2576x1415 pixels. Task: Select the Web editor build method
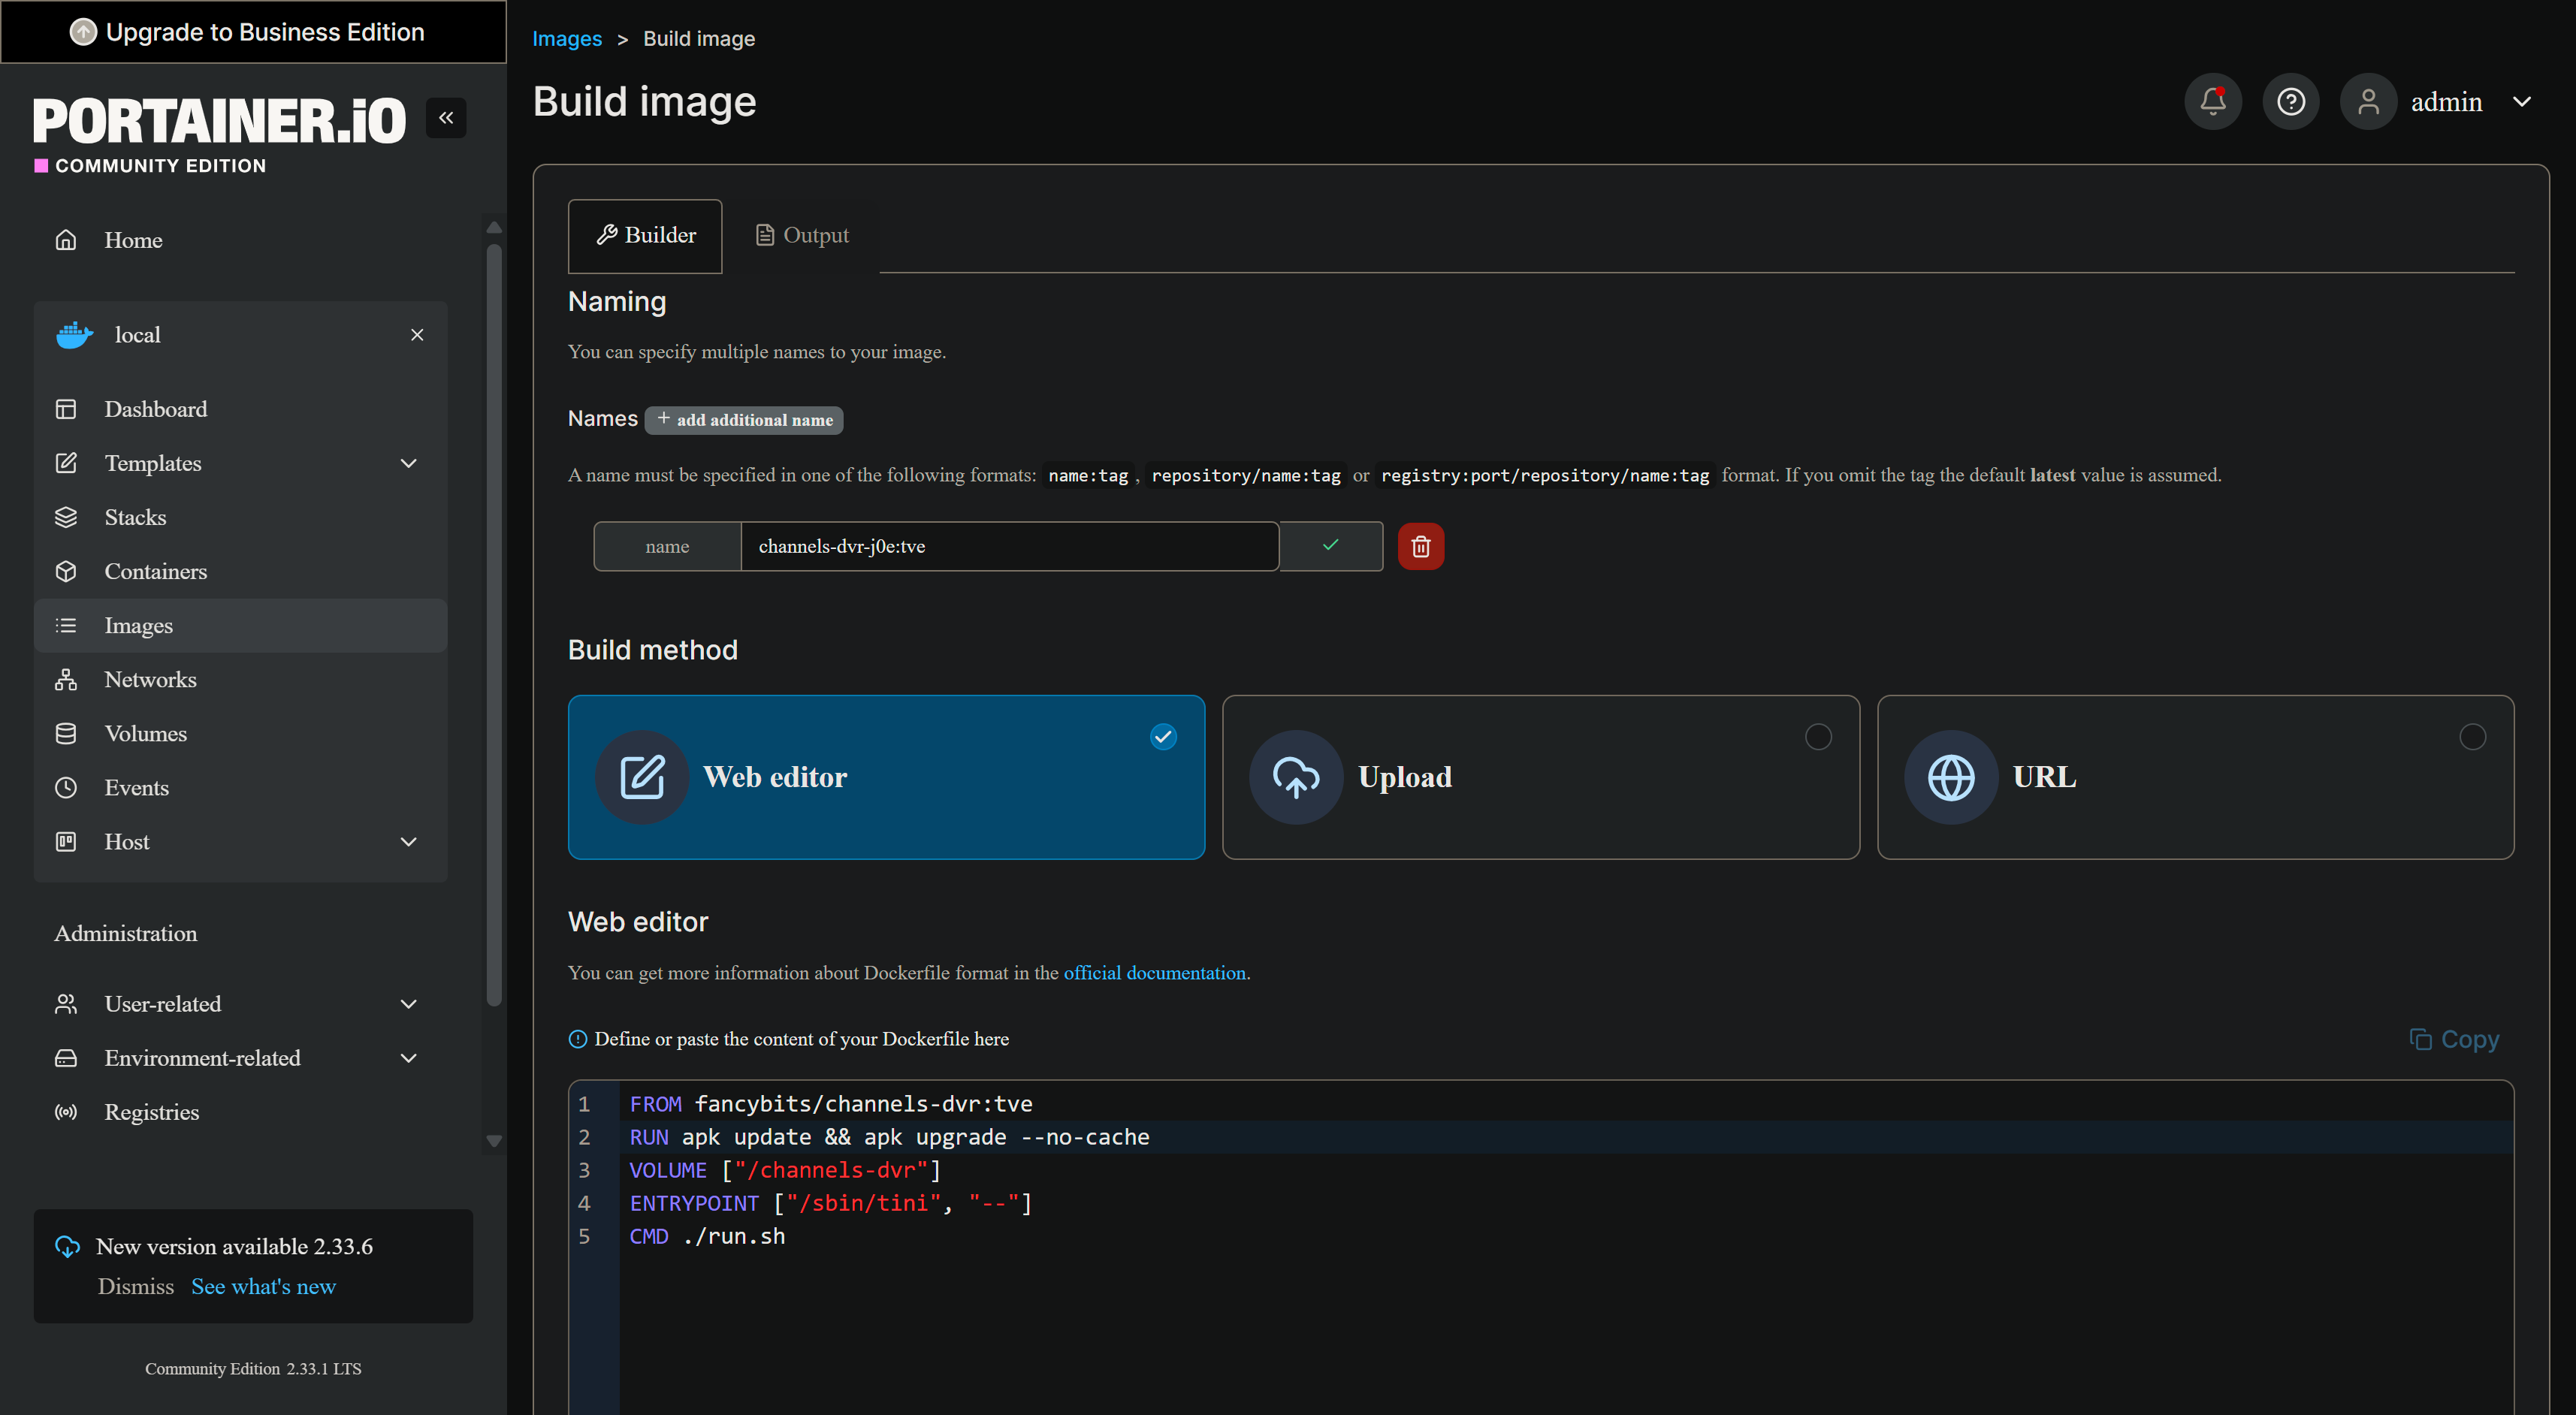click(885, 777)
